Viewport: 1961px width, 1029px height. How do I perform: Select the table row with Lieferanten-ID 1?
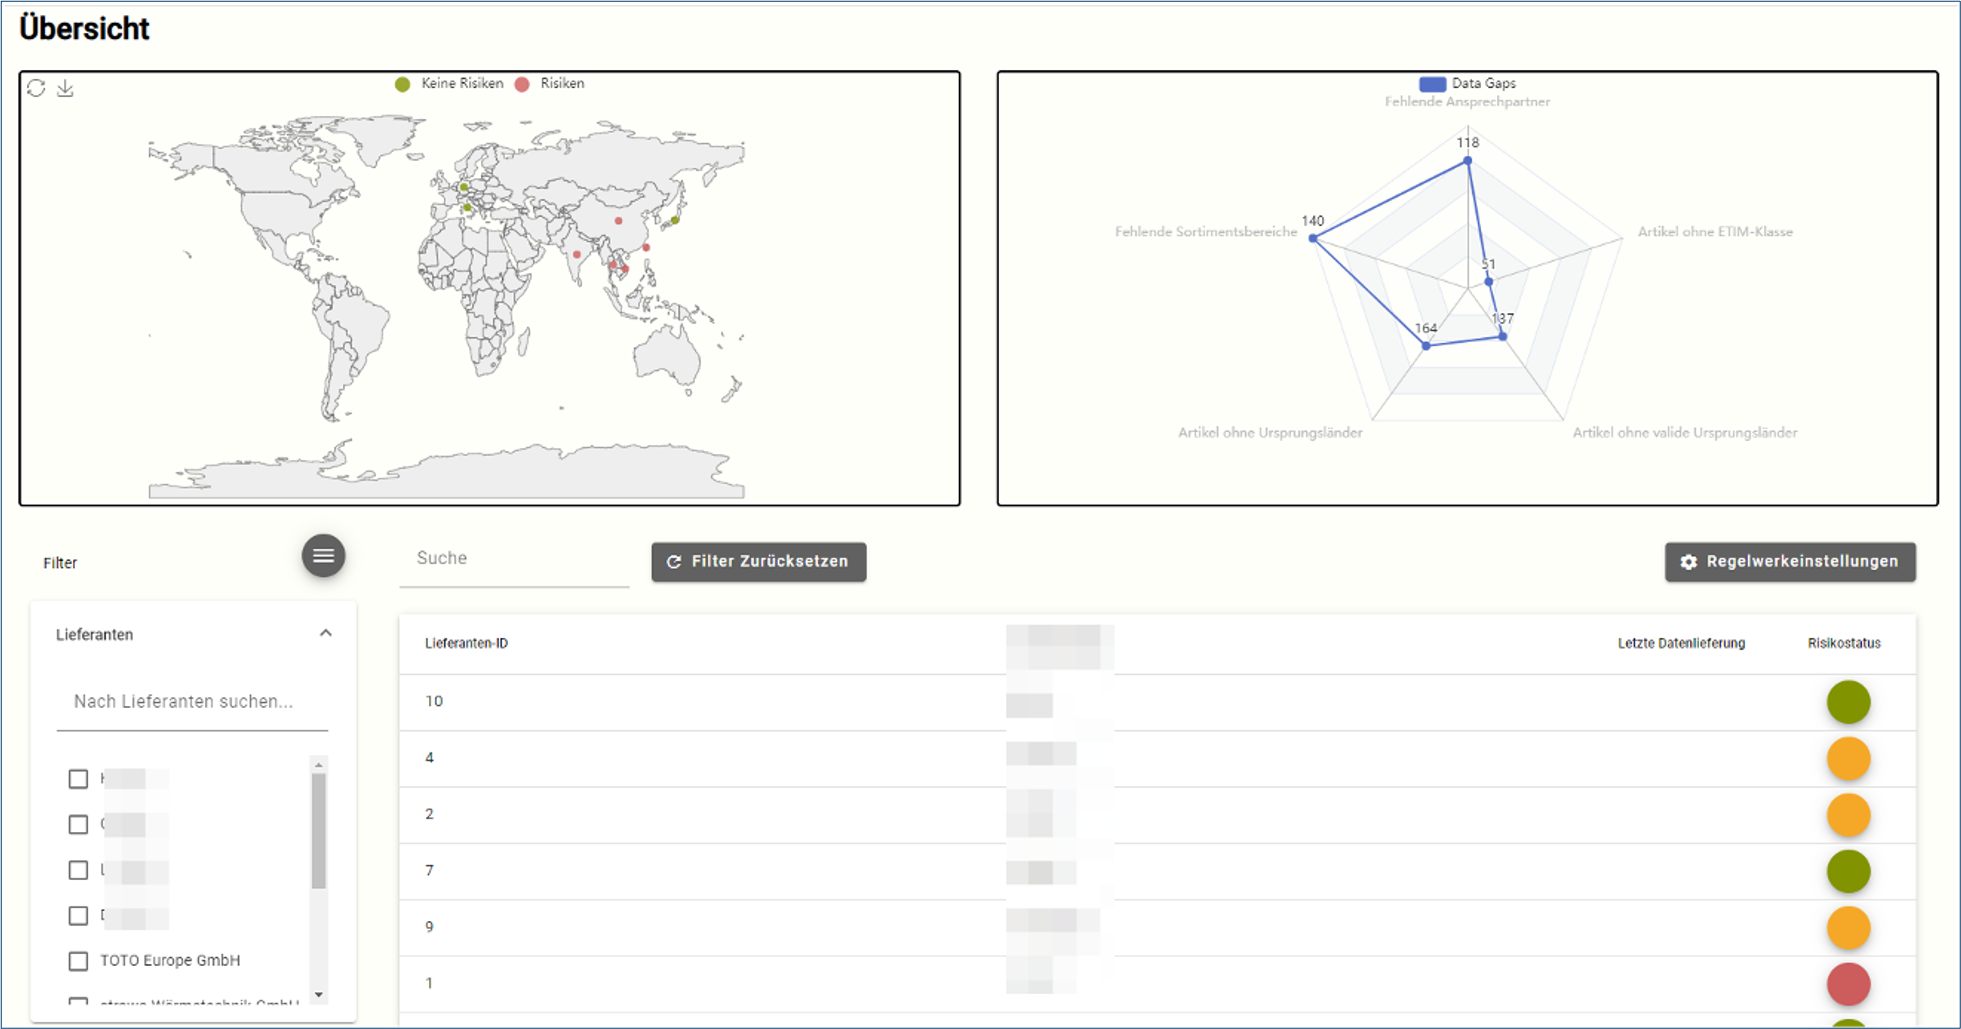[1157, 984]
